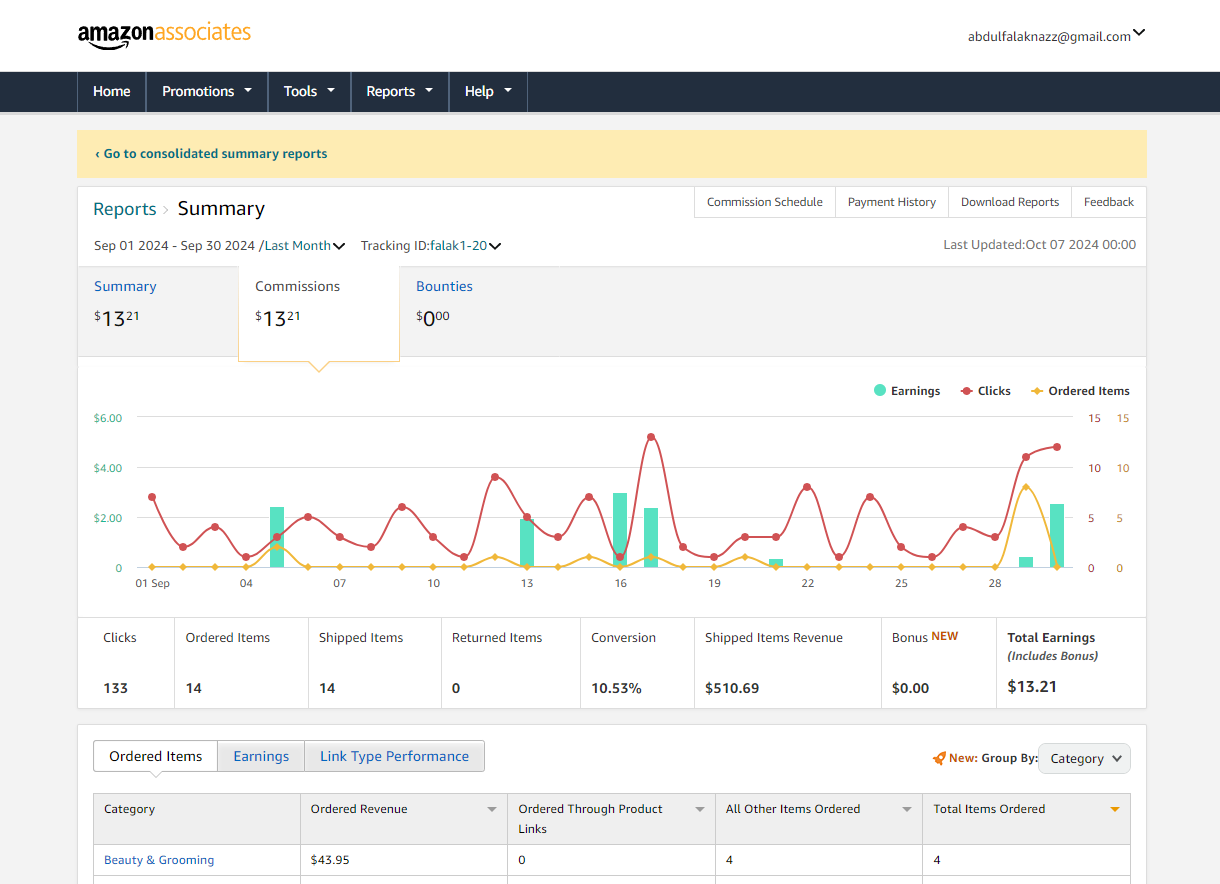Go to the Home menu item
The height and width of the screenshot is (884, 1220).
[x=112, y=91]
